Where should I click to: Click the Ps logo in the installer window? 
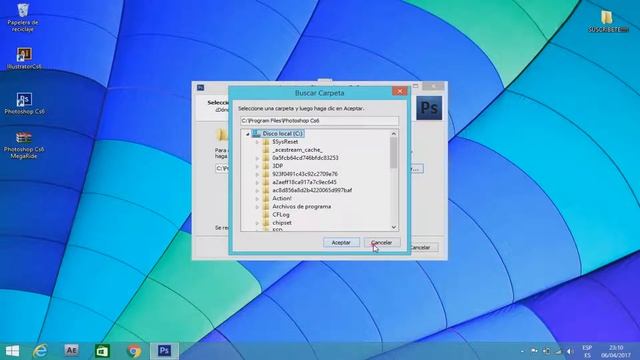pos(429,108)
